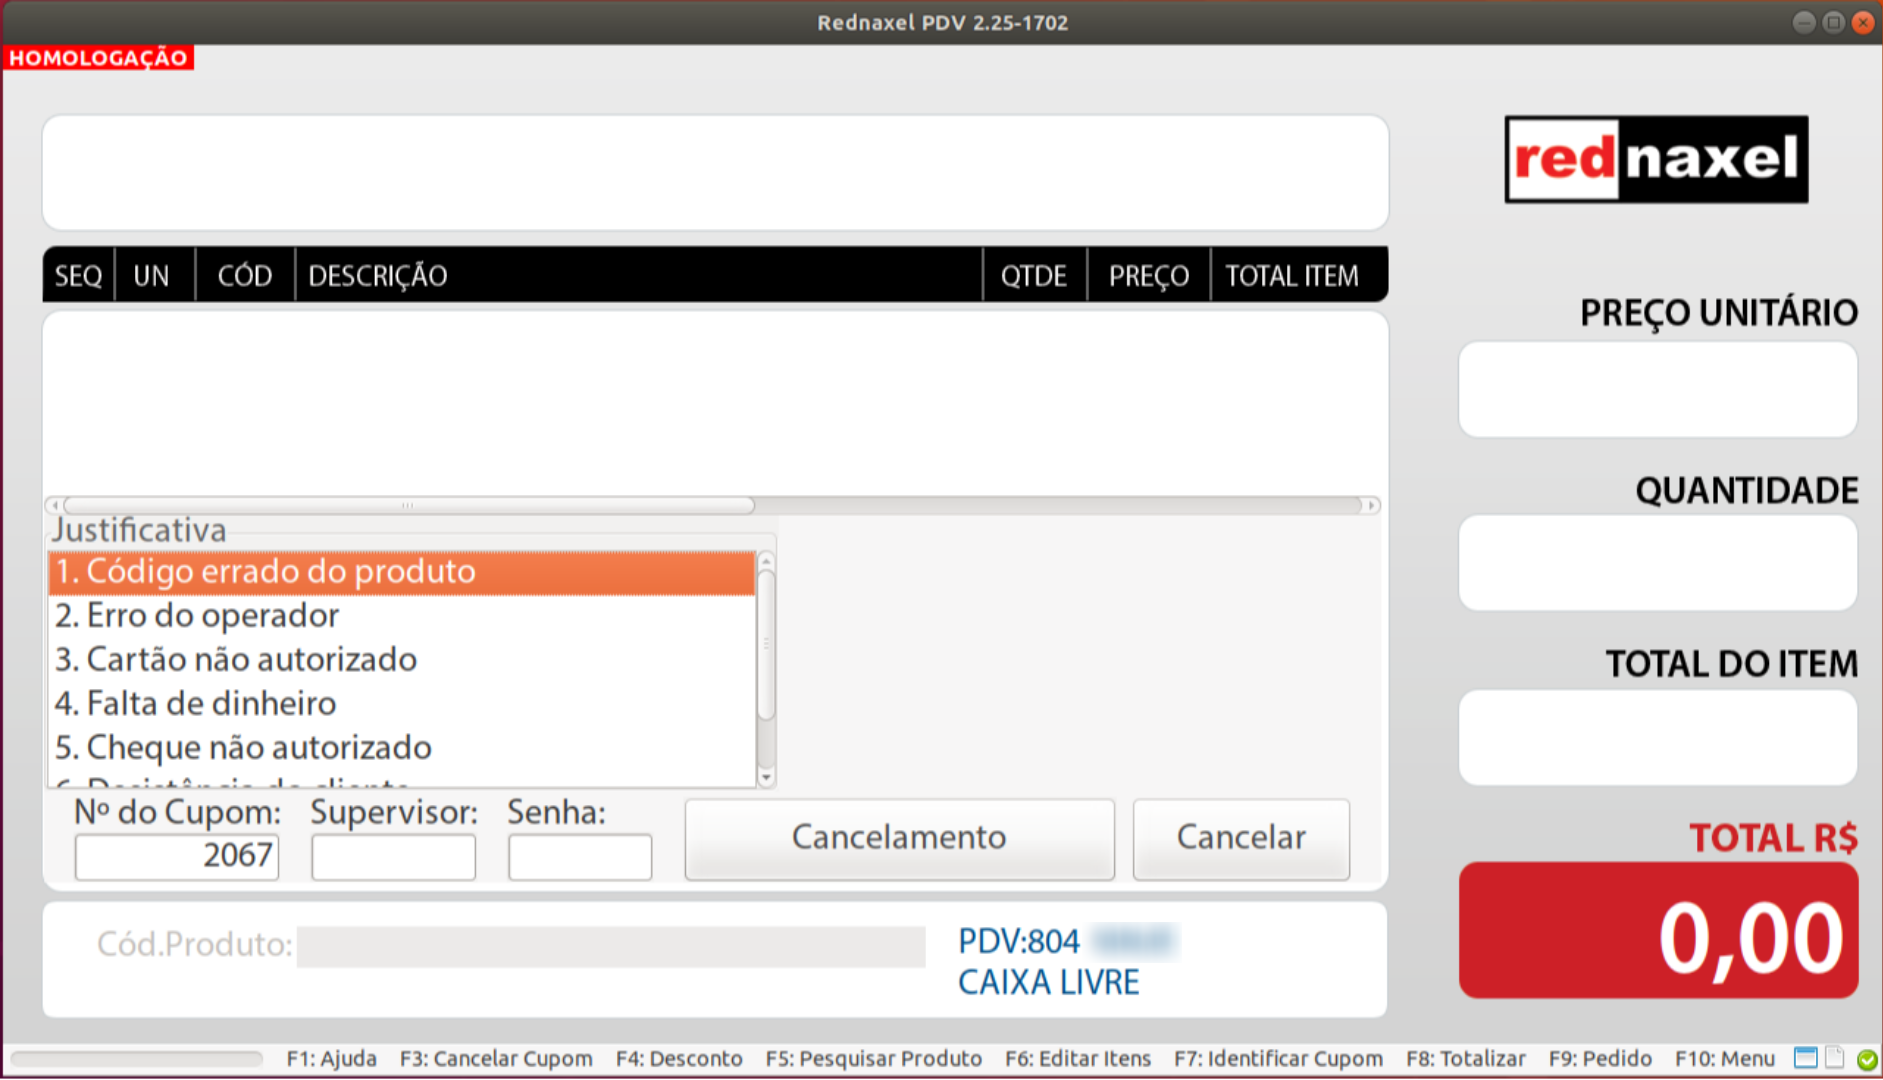The image size is (1883, 1080).
Task: Click F3: Cancelar Cupom
Action: [x=496, y=1058]
